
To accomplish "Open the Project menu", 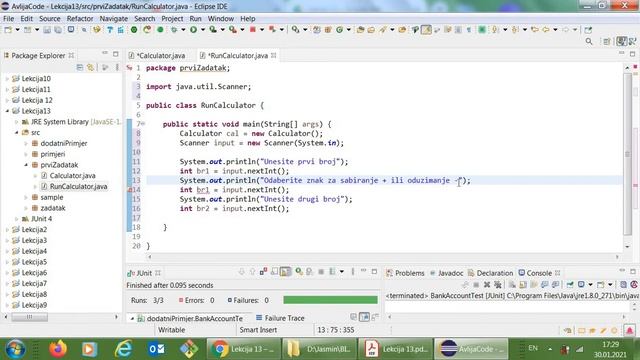I will [x=172, y=18].
